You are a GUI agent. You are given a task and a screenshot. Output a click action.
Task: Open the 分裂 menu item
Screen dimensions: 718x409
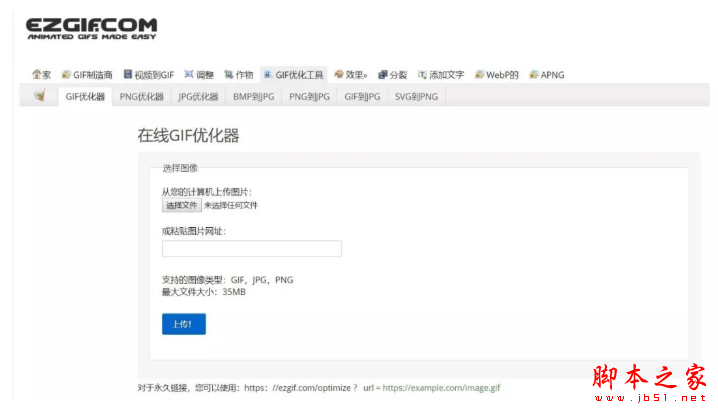(392, 75)
